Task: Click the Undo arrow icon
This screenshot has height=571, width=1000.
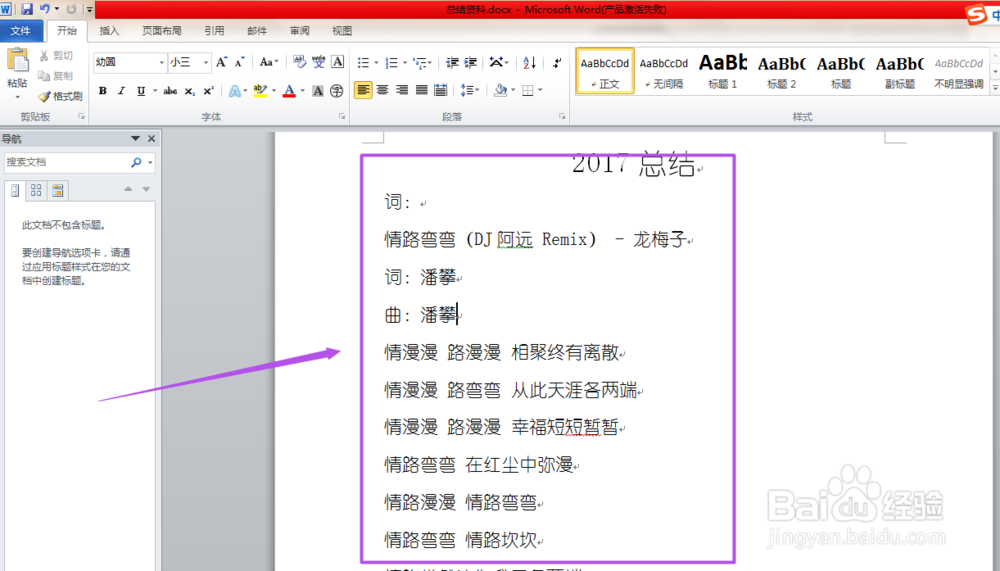Action: tap(44, 9)
